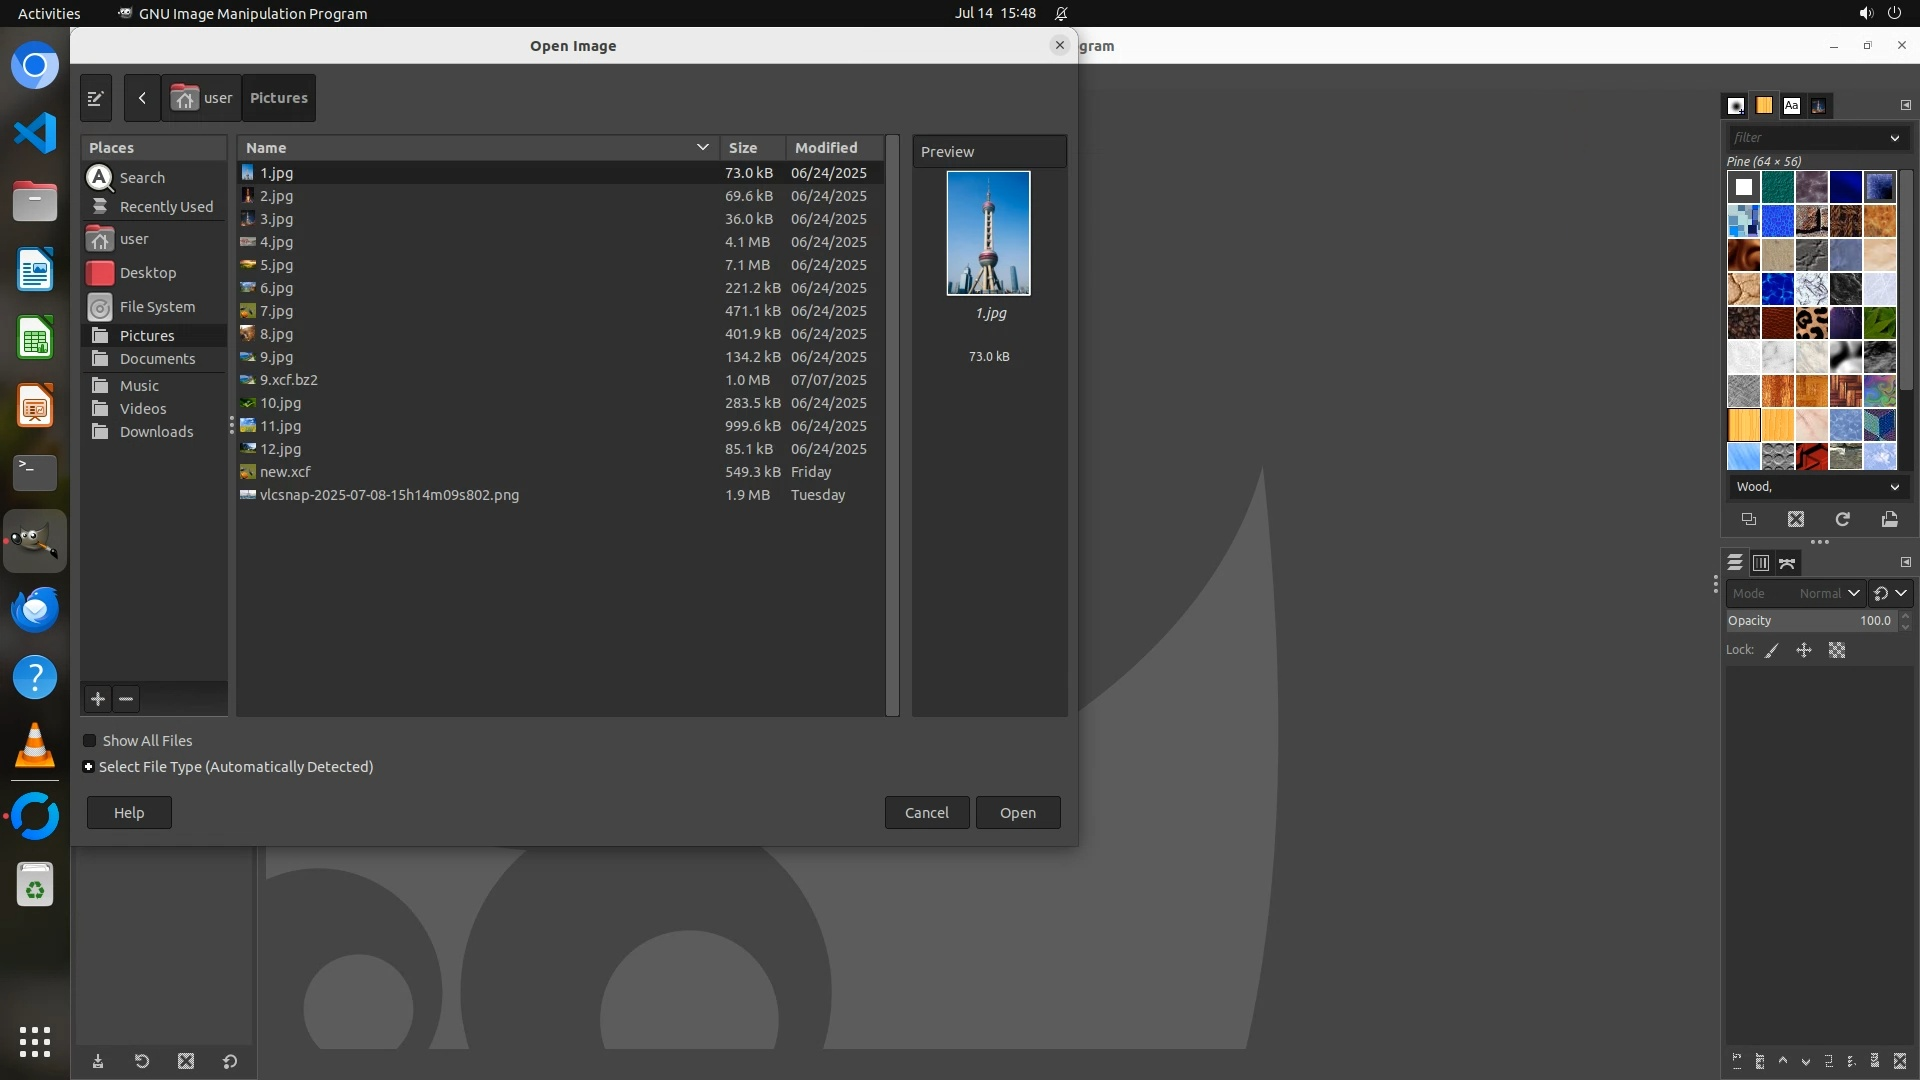Image resolution: width=1920 pixels, height=1080 pixels.
Task: Open the Paths tab icon
Action: pyautogui.click(x=1787, y=563)
